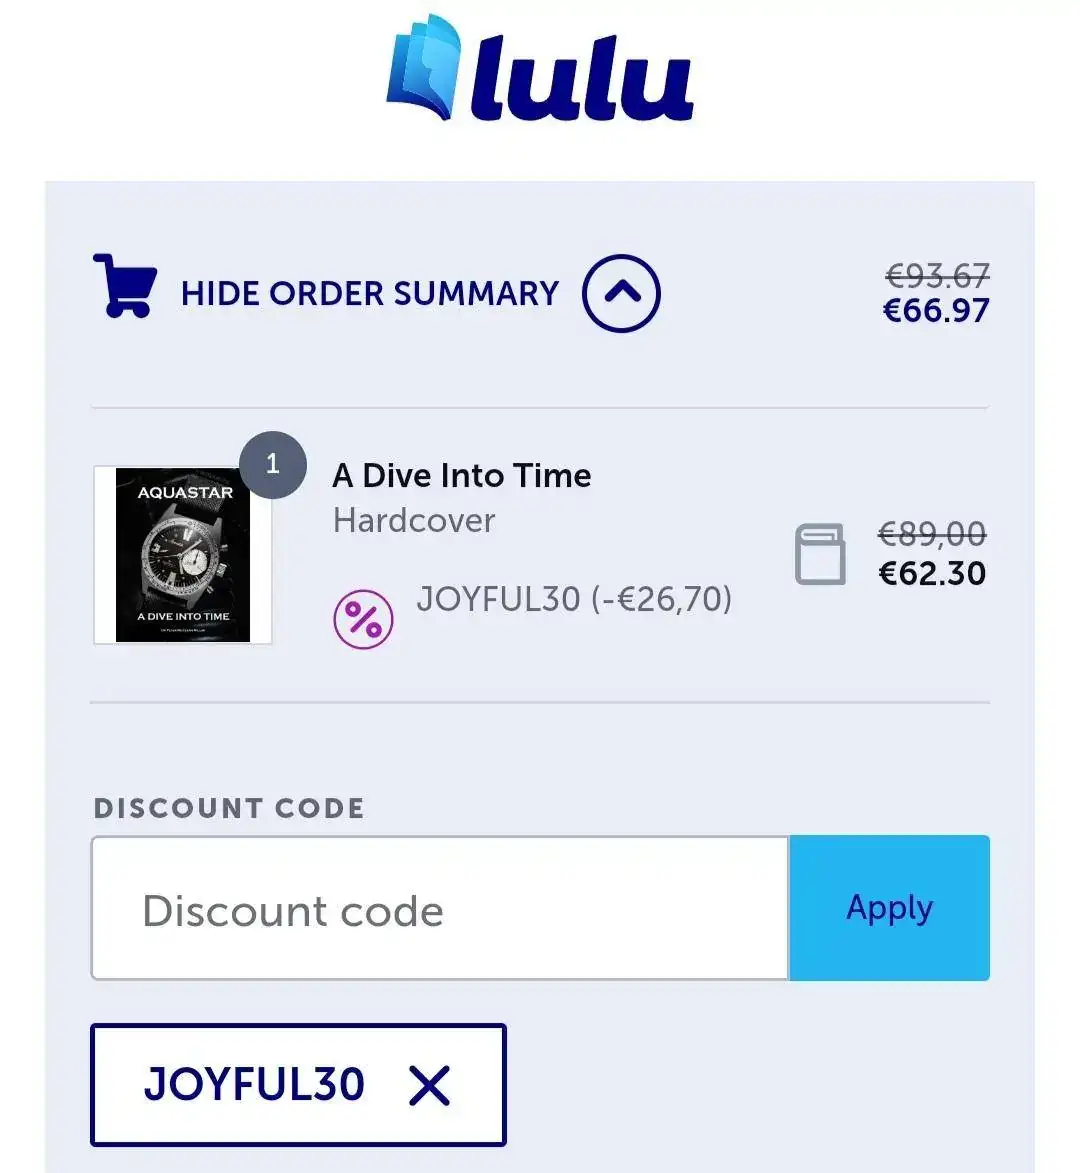Open the Aquastar book cover thumbnail

coord(182,554)
